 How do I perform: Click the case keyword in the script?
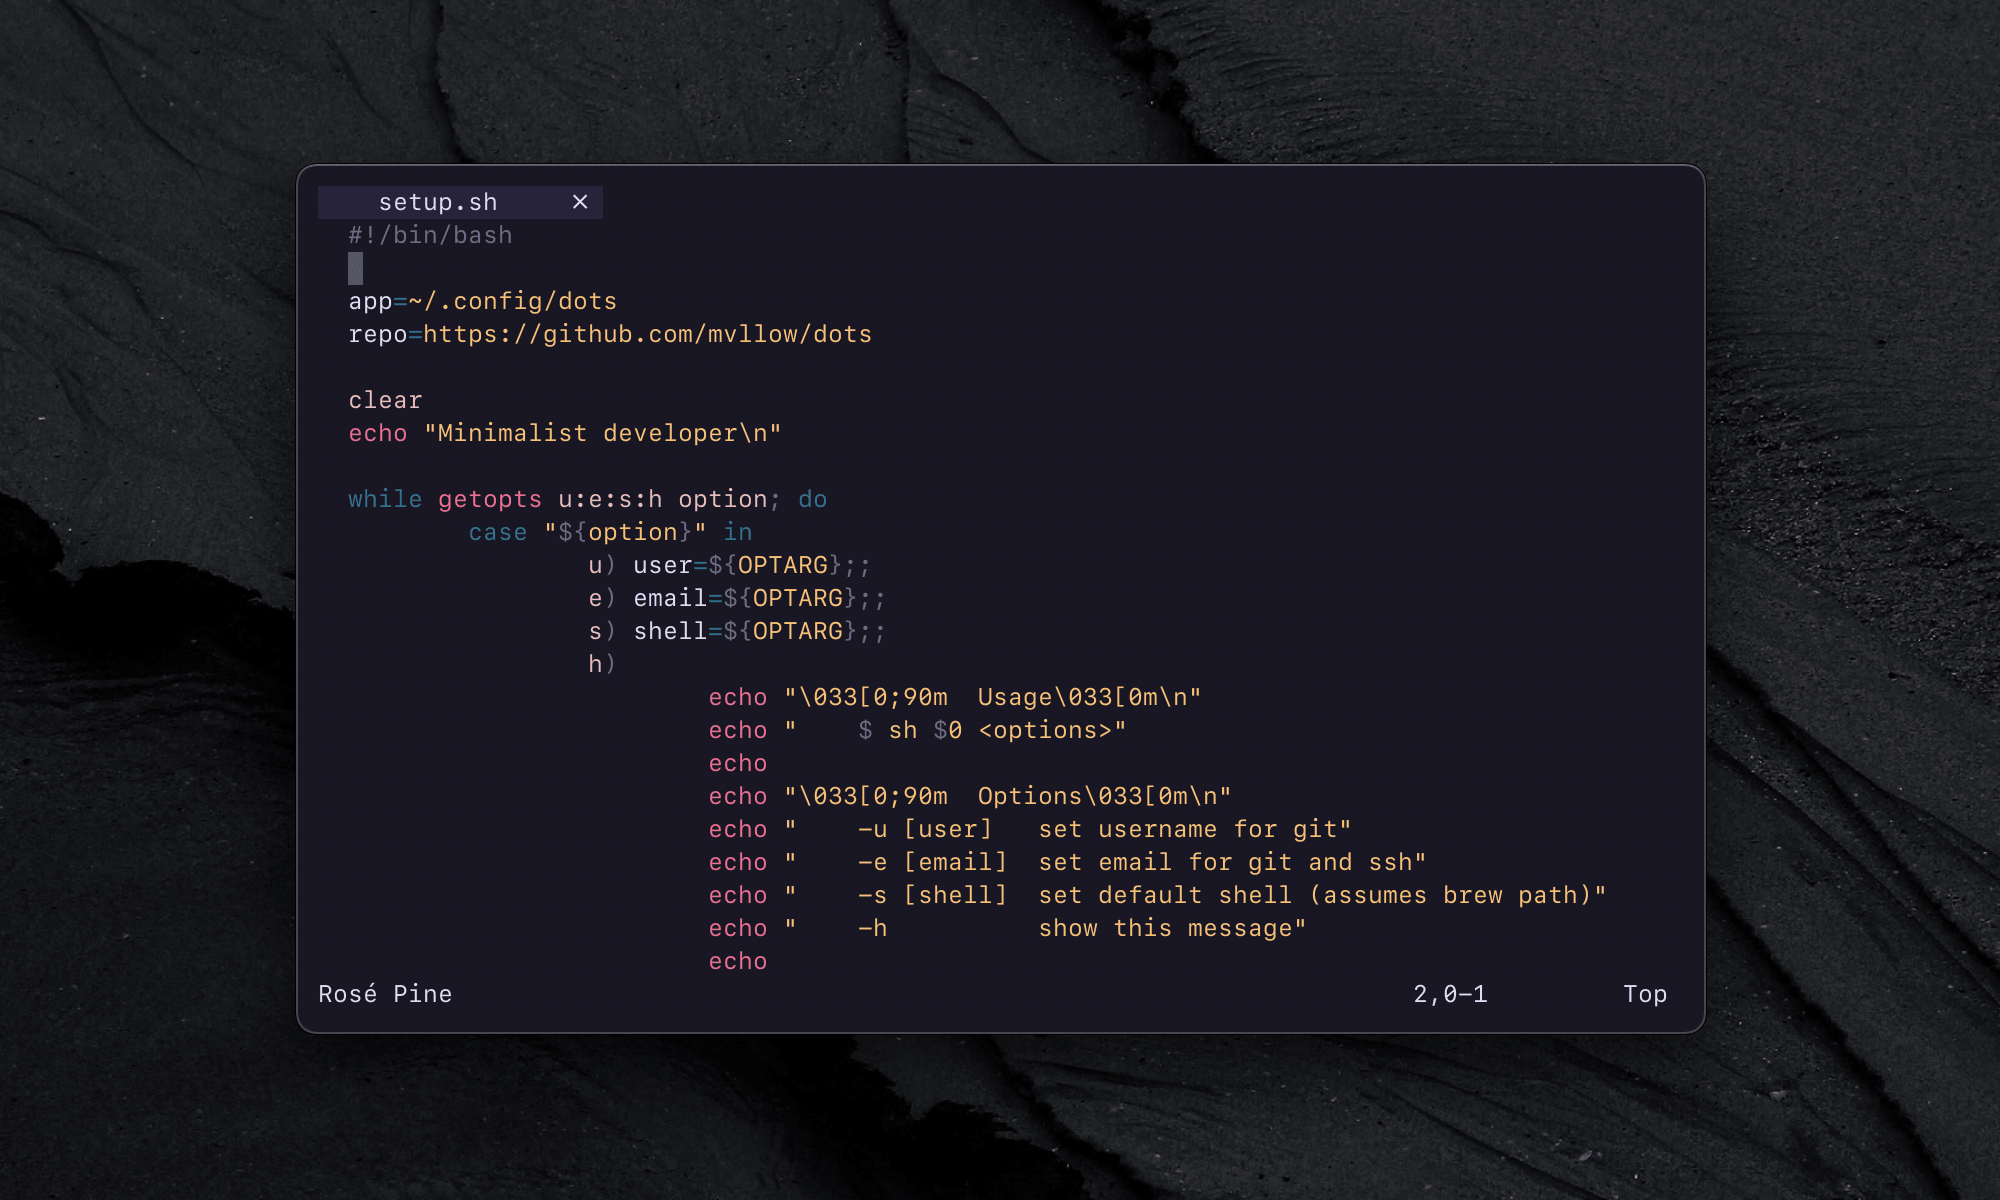click(497, 531)
